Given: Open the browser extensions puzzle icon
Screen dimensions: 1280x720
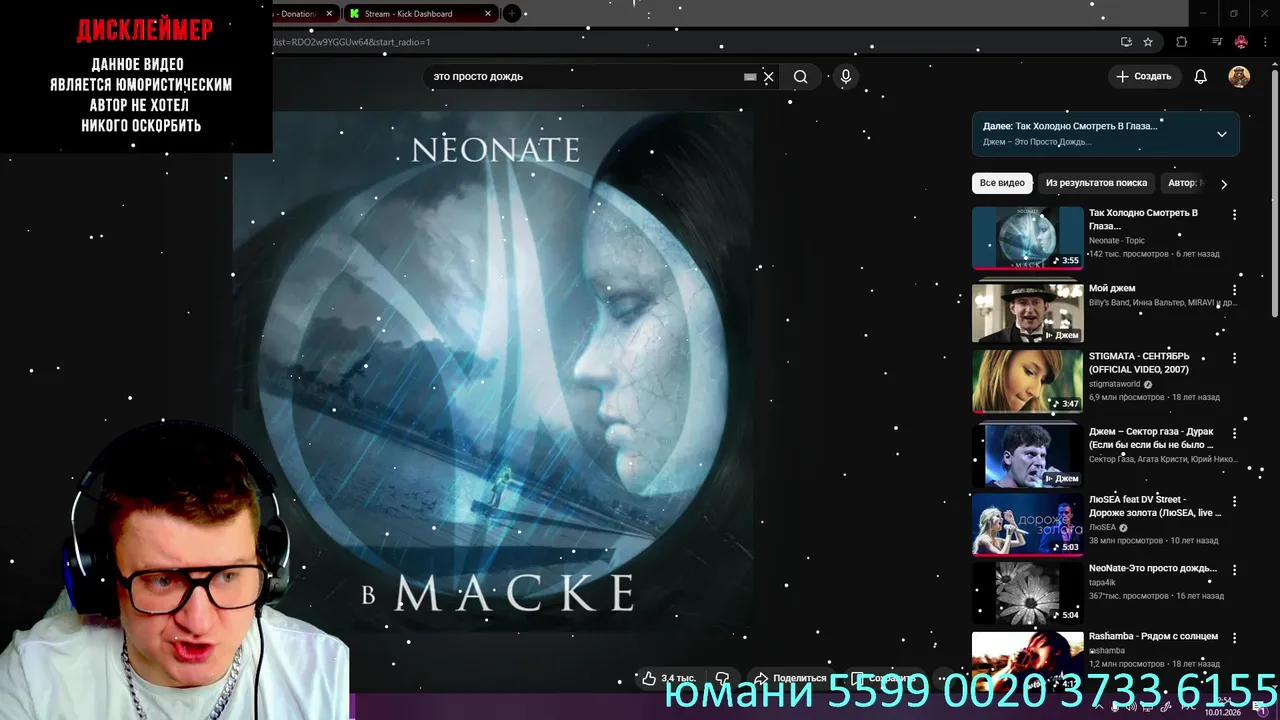Looking at the screenshot, I should tap(1181, 42).
